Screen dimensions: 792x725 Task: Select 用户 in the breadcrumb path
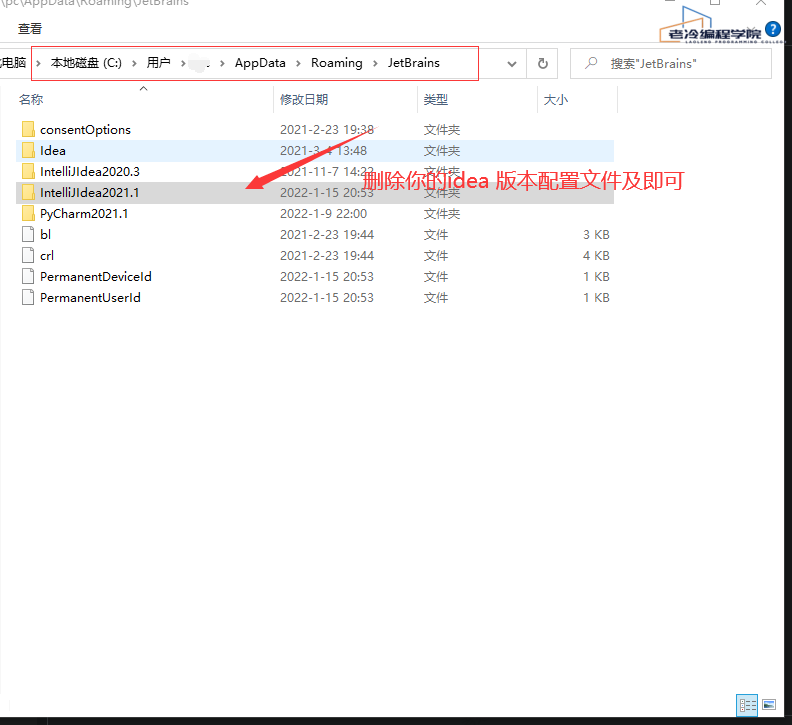159,63
